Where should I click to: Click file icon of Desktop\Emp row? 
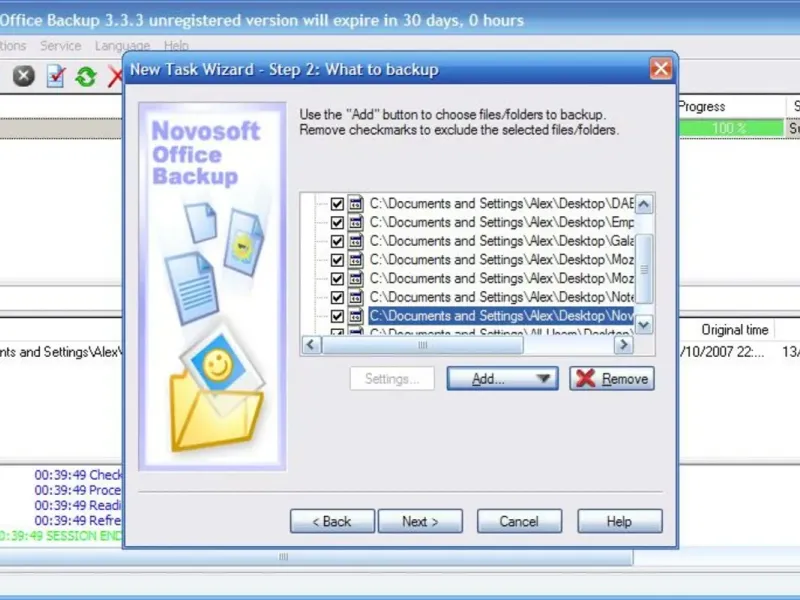(x=356, y=222)
